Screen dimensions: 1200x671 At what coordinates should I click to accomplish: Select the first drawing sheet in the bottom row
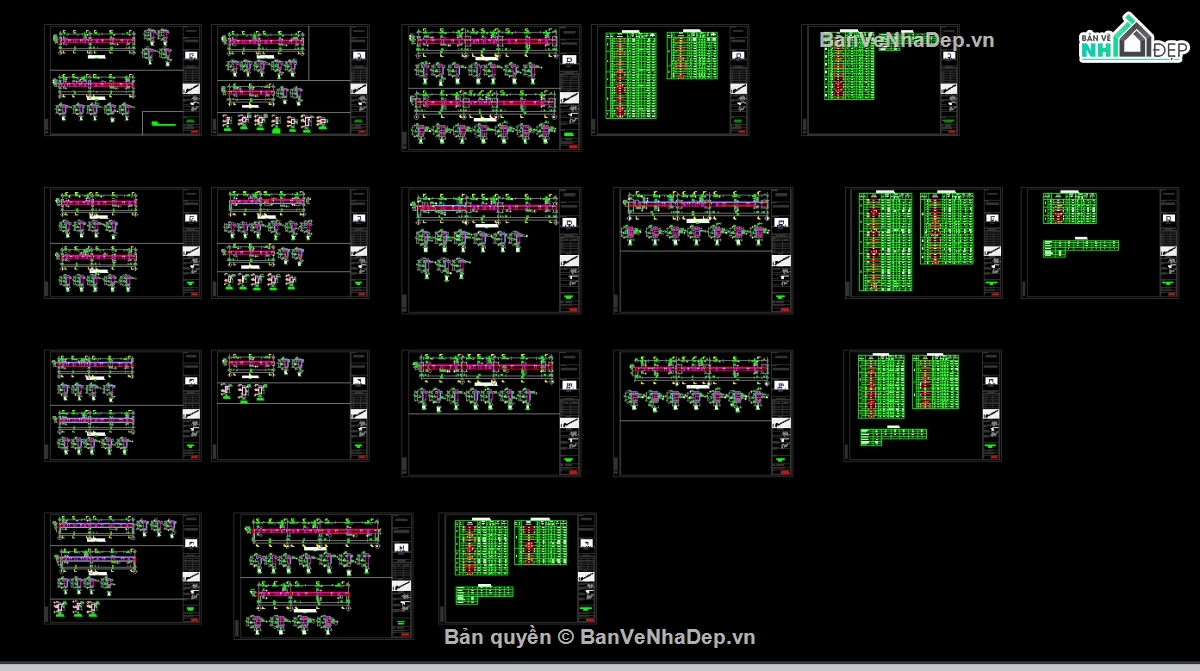[123, 568]
